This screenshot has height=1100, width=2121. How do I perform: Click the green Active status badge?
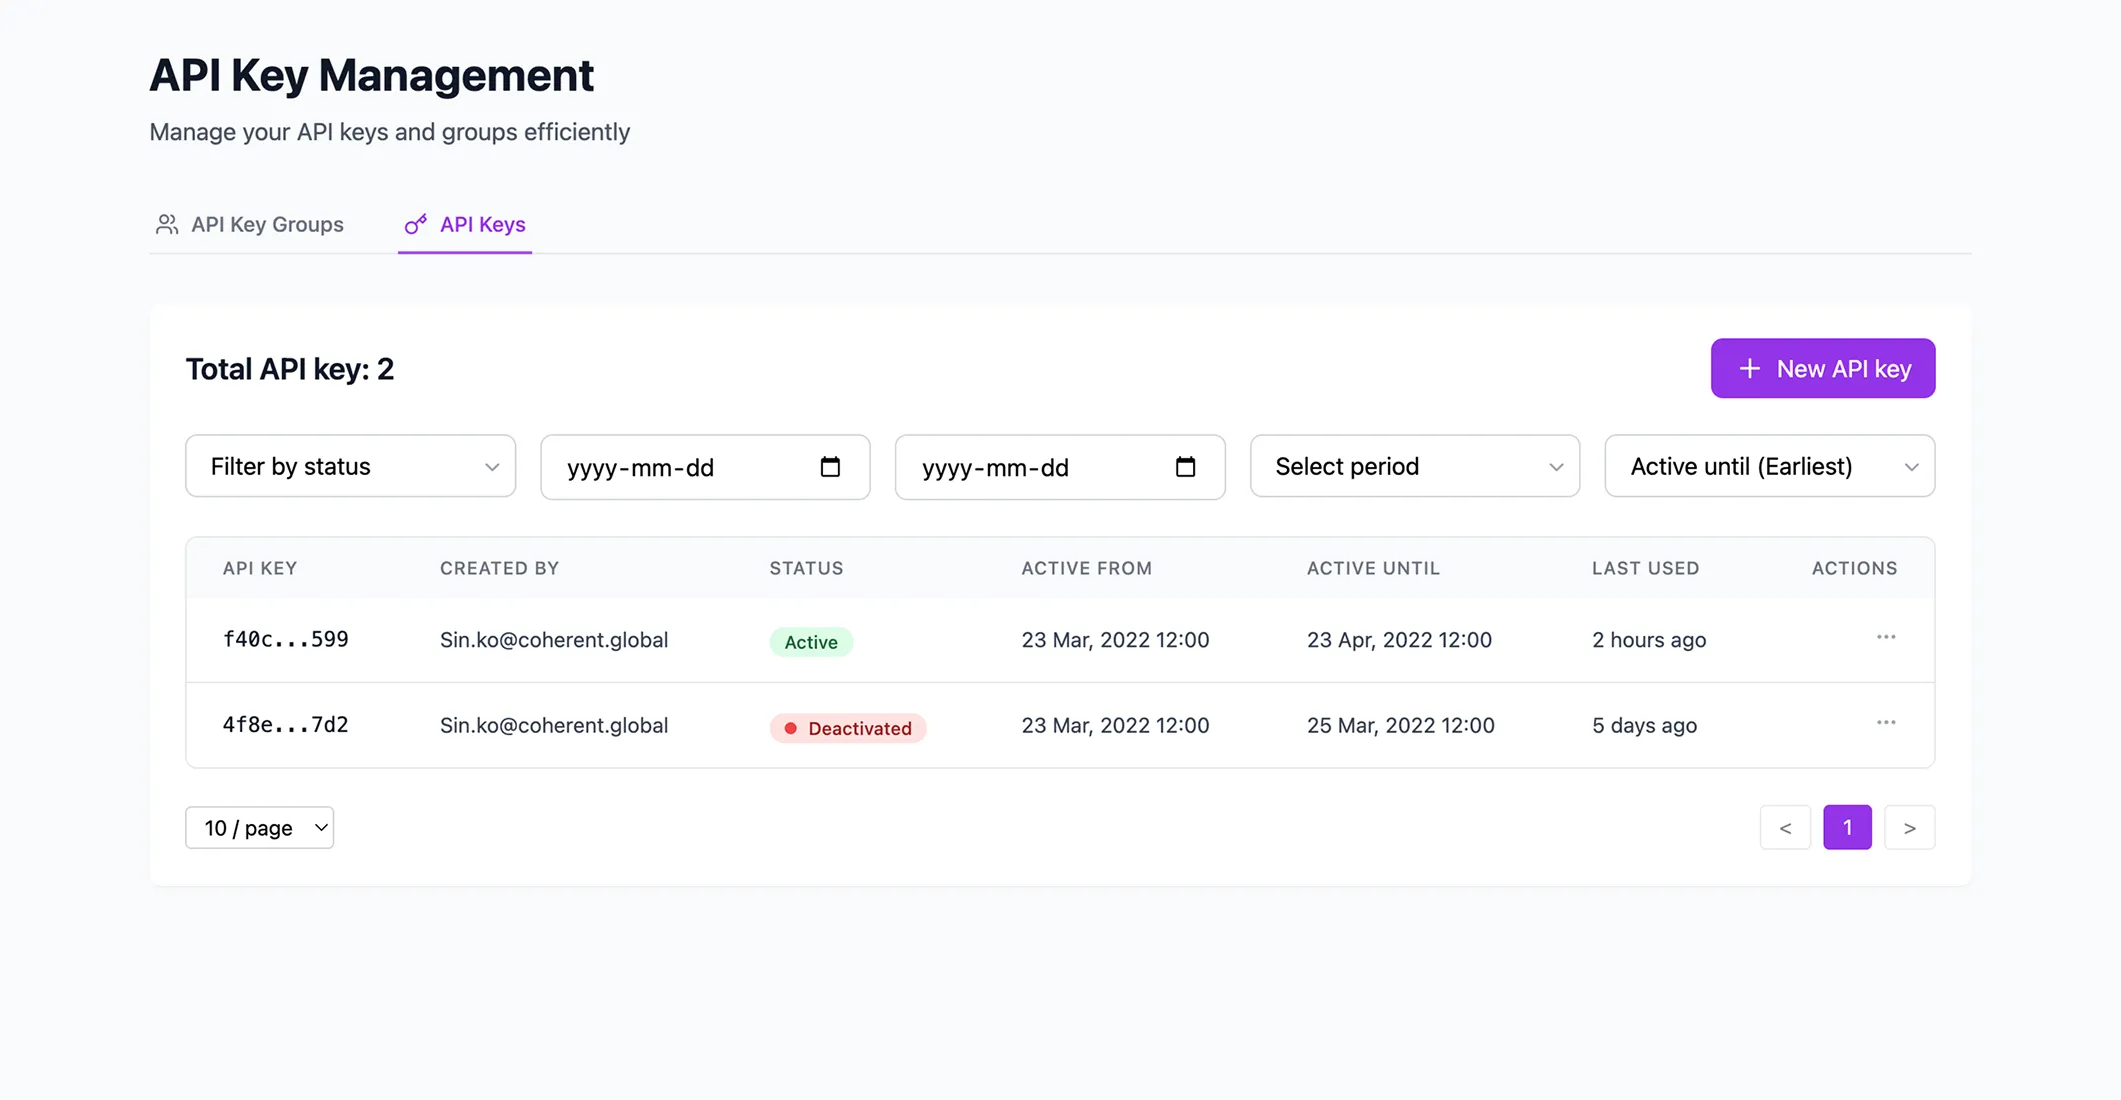(x=811, y=642)
